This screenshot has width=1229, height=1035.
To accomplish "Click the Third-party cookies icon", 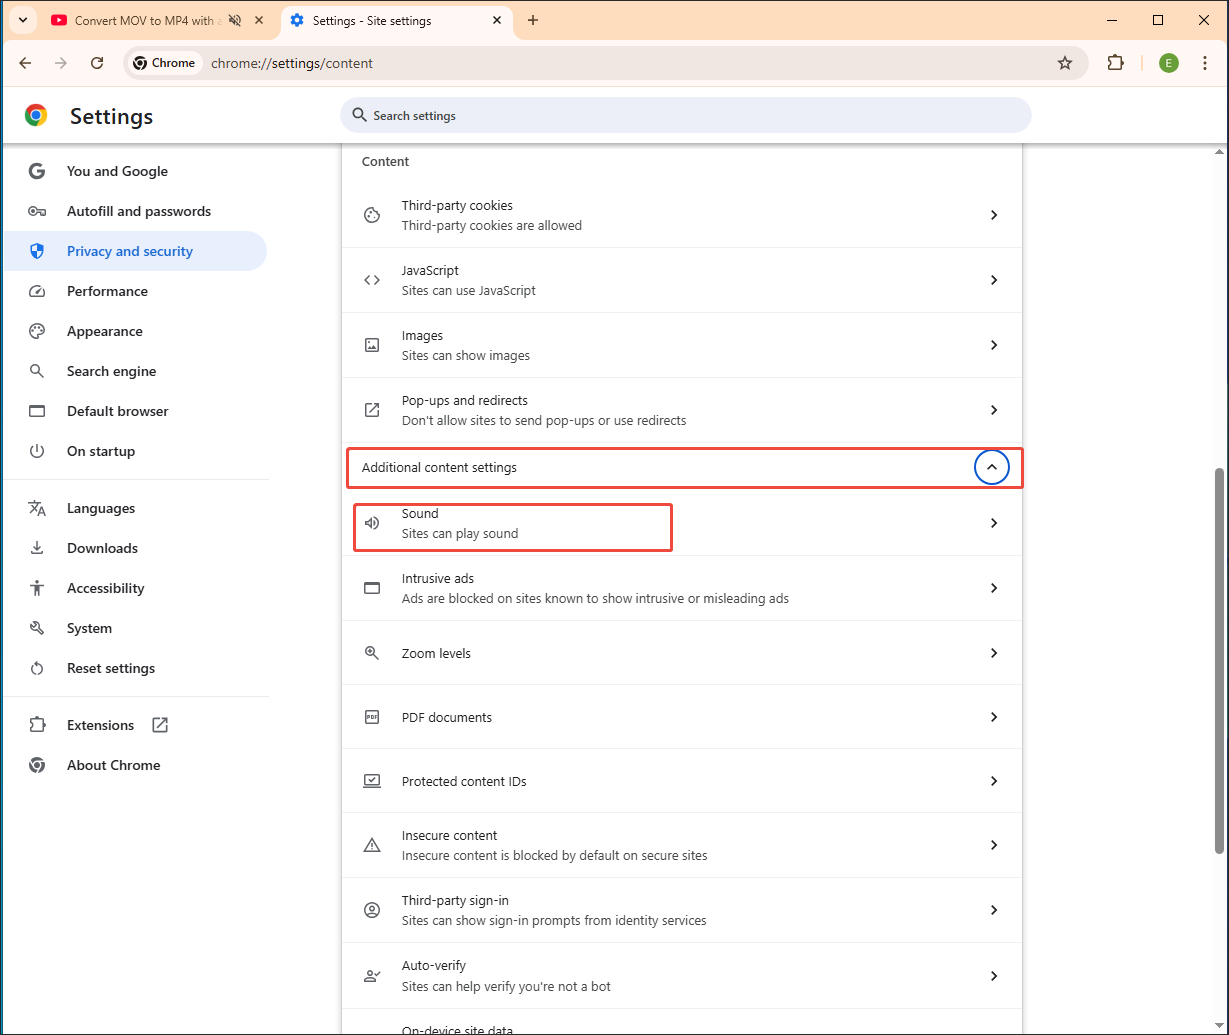I will pyautogui.click(x=372, y=214).
